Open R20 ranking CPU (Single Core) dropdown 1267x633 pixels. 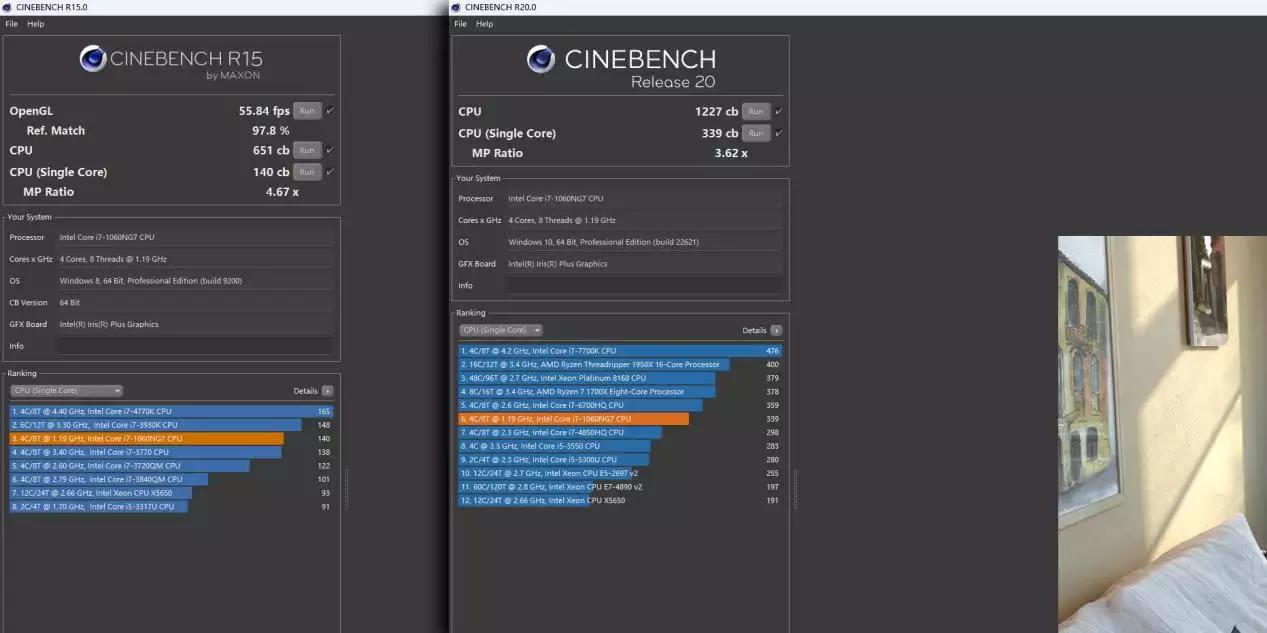tap(501, 330)
